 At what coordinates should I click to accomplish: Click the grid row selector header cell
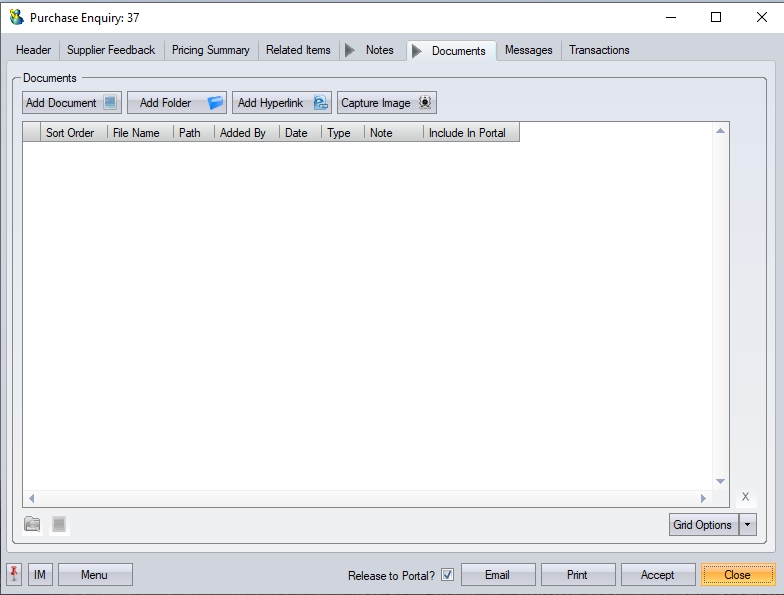click(32, 133)
